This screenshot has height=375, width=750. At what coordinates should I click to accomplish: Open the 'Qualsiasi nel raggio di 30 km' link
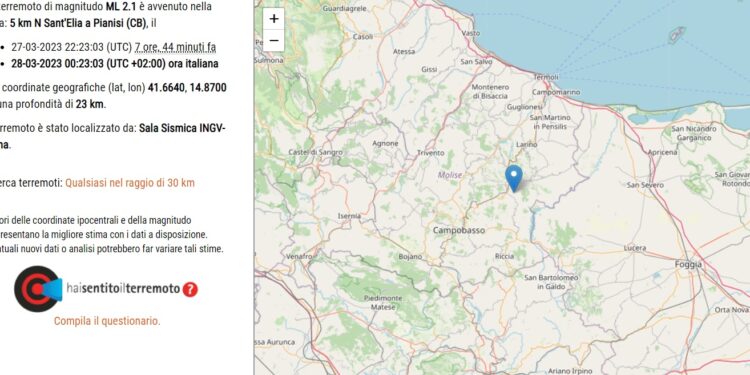[130, 183]
